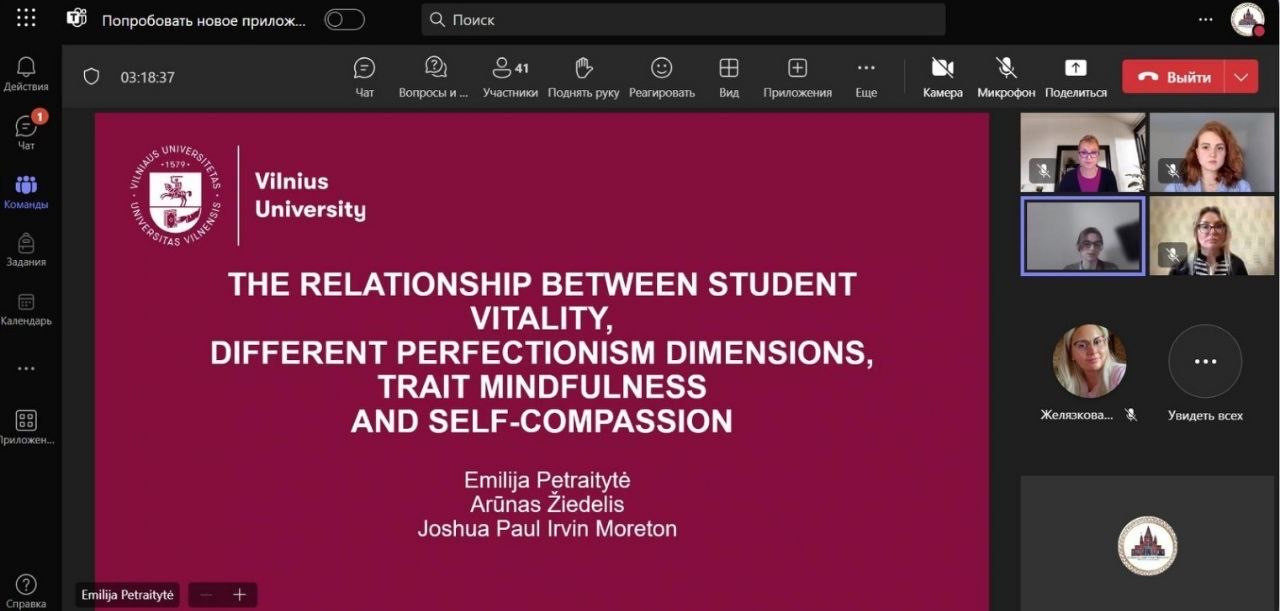Open the Questions and answers panel

(x=434, y=76)
